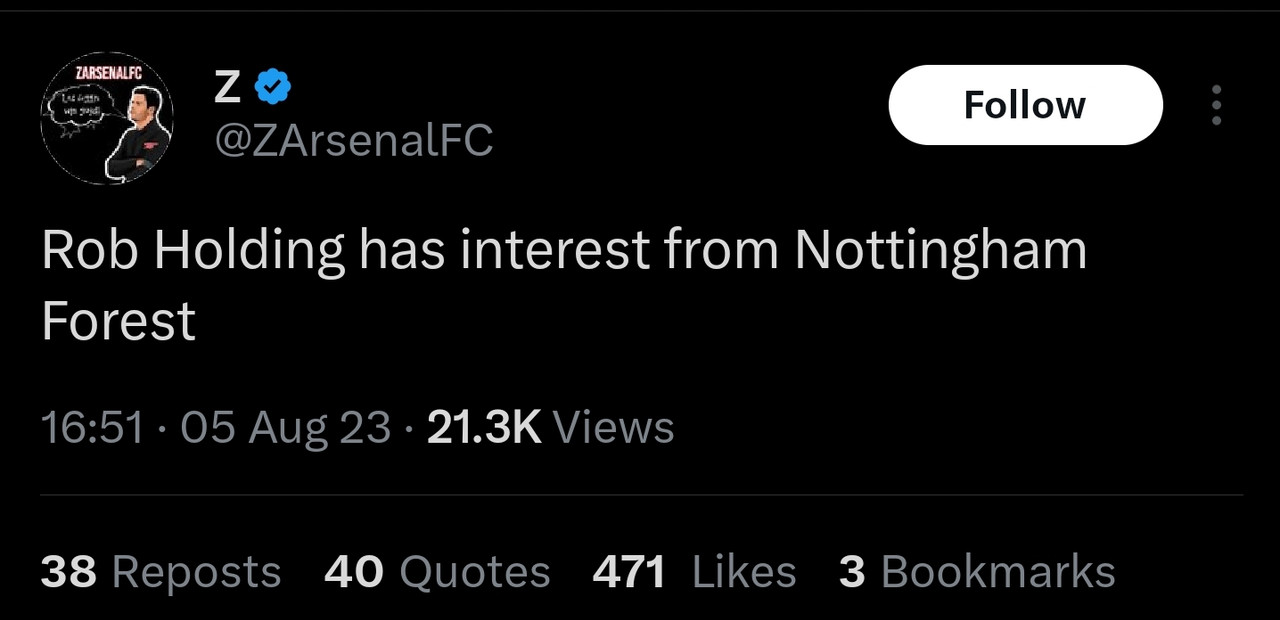Click the 16:51 timestamp
The width and height of the screenshot is (1280, 620).
92,428
